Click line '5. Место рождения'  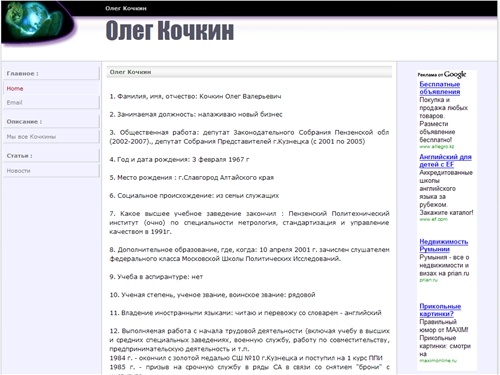tap(192, 178)
